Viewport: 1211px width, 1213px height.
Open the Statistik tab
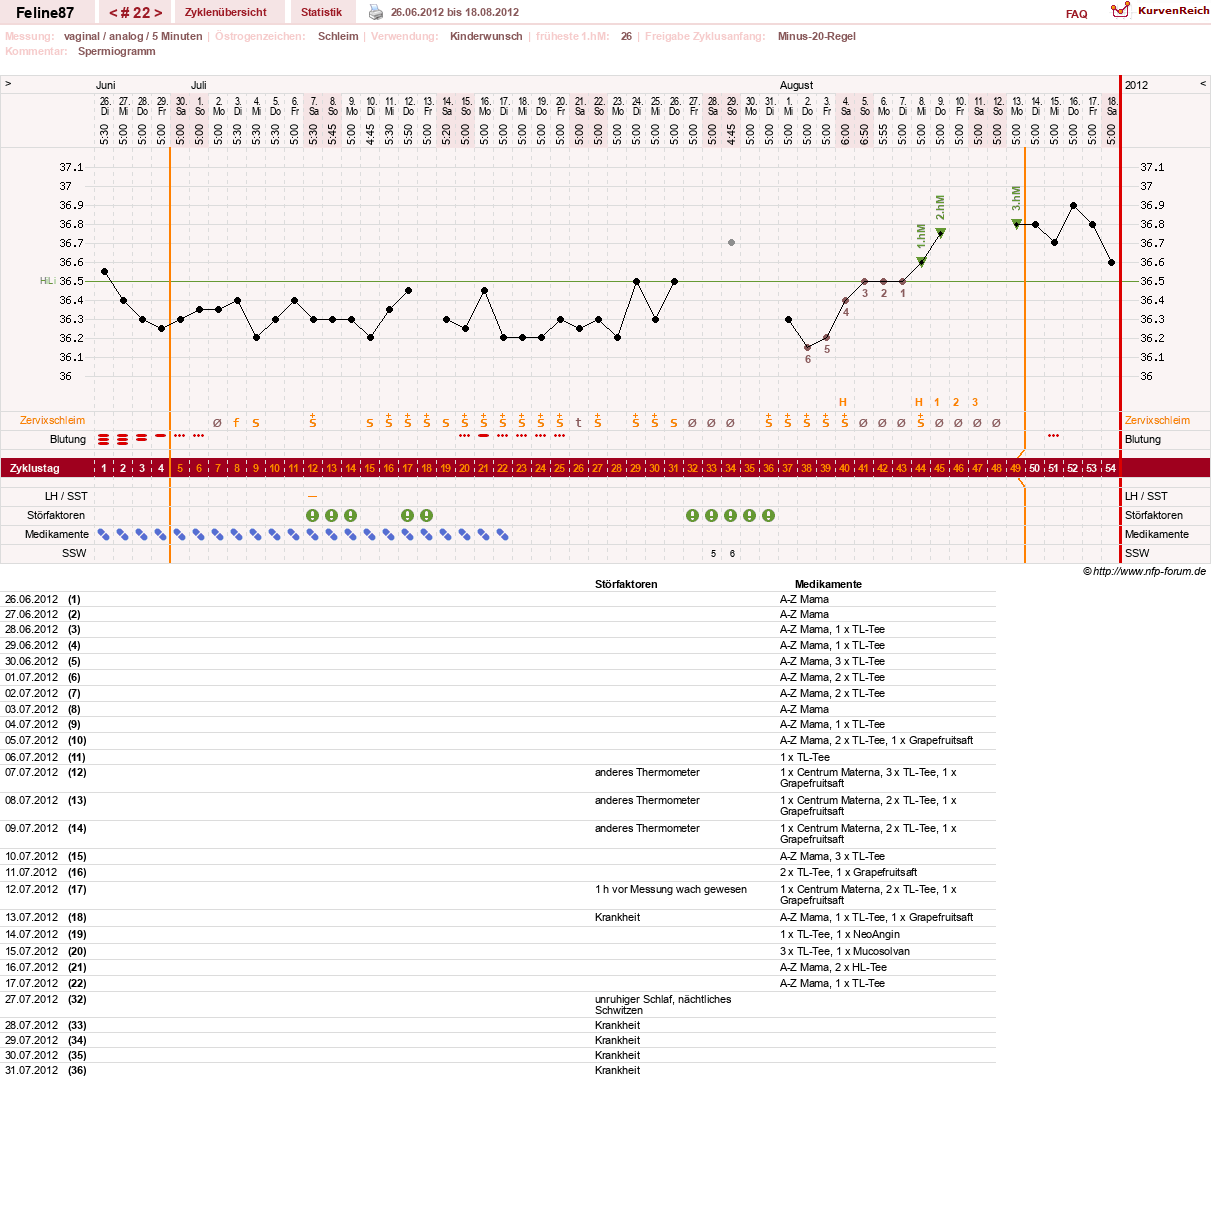(321, 12)
